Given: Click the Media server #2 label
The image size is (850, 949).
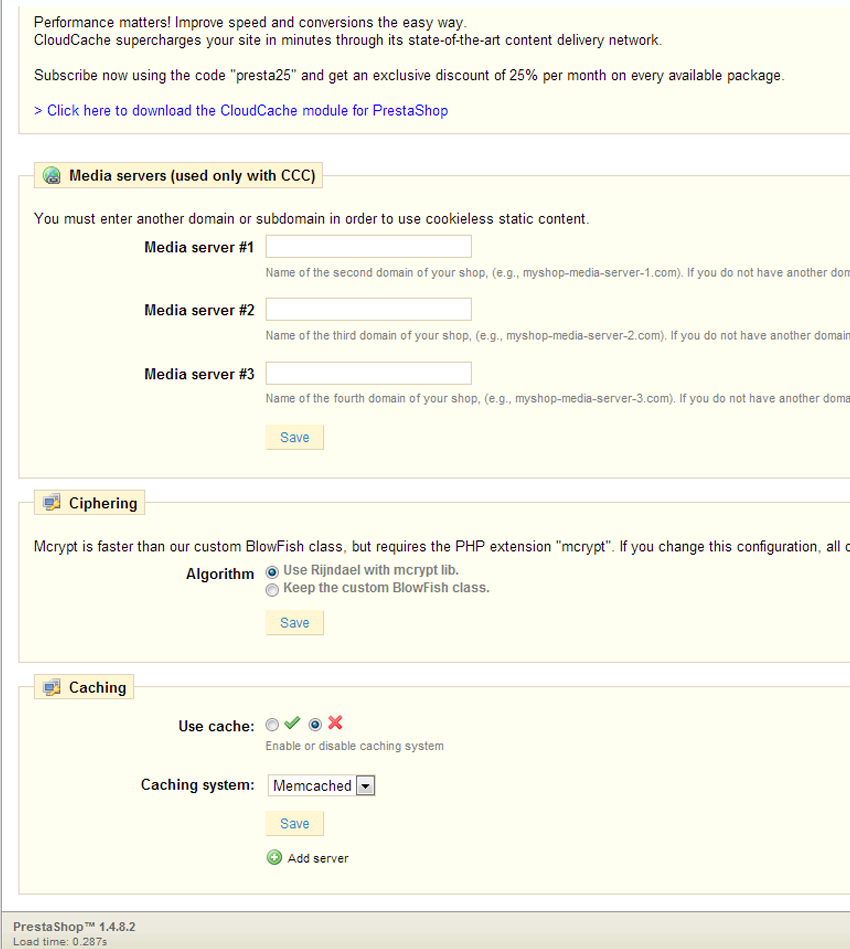Looking at the screenshot, I should pos(199,310).
